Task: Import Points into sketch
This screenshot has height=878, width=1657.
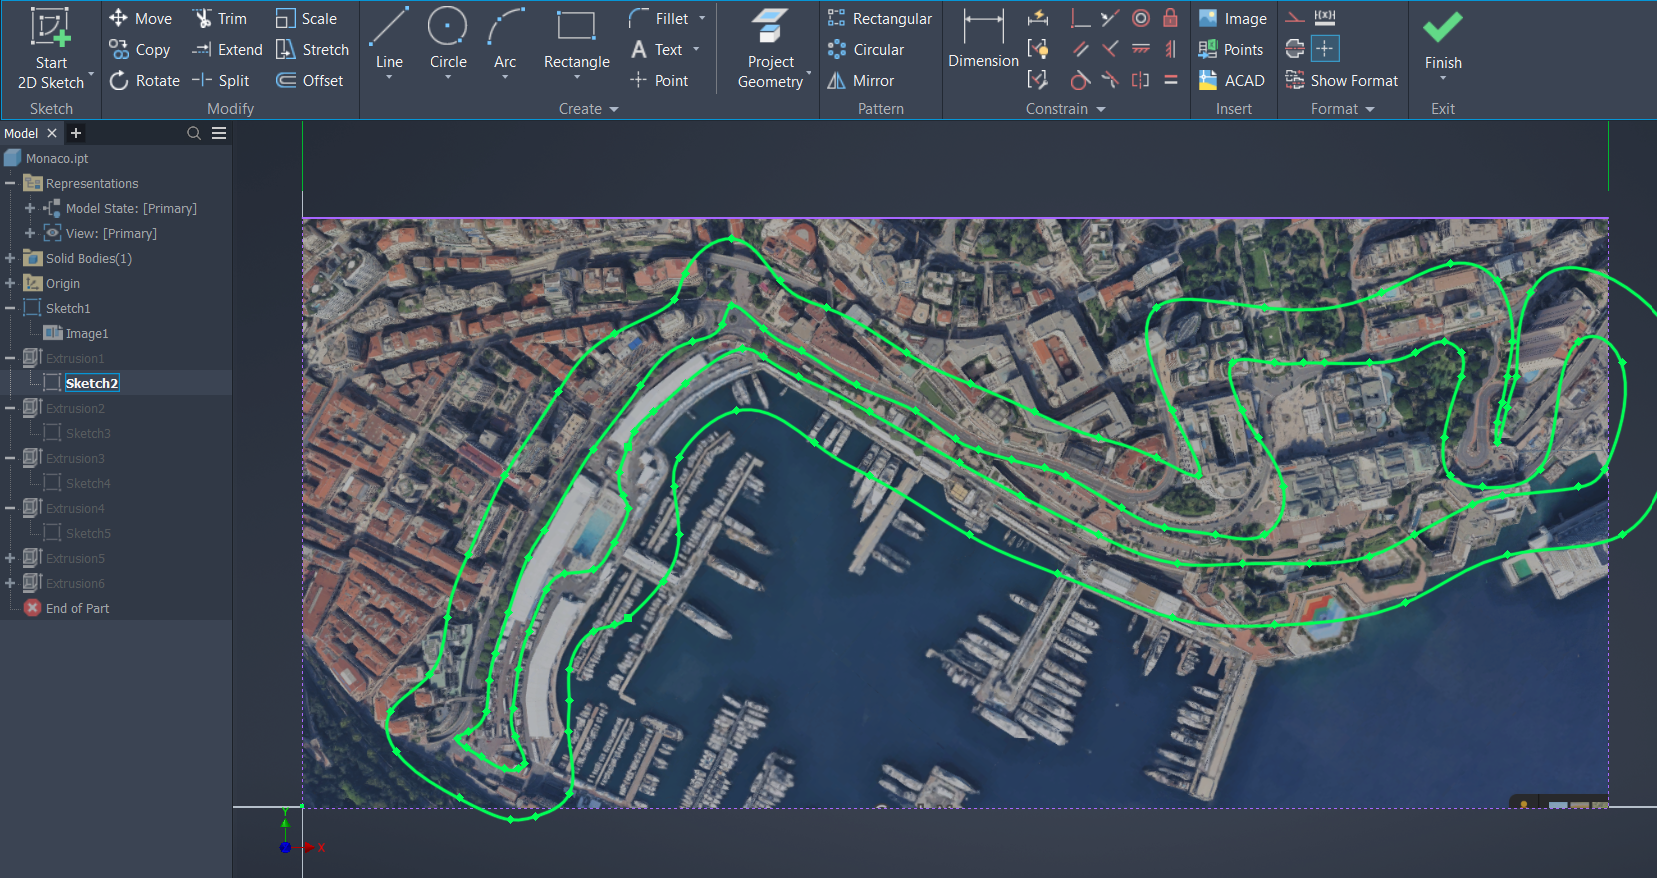Action: coord(1231,49)
